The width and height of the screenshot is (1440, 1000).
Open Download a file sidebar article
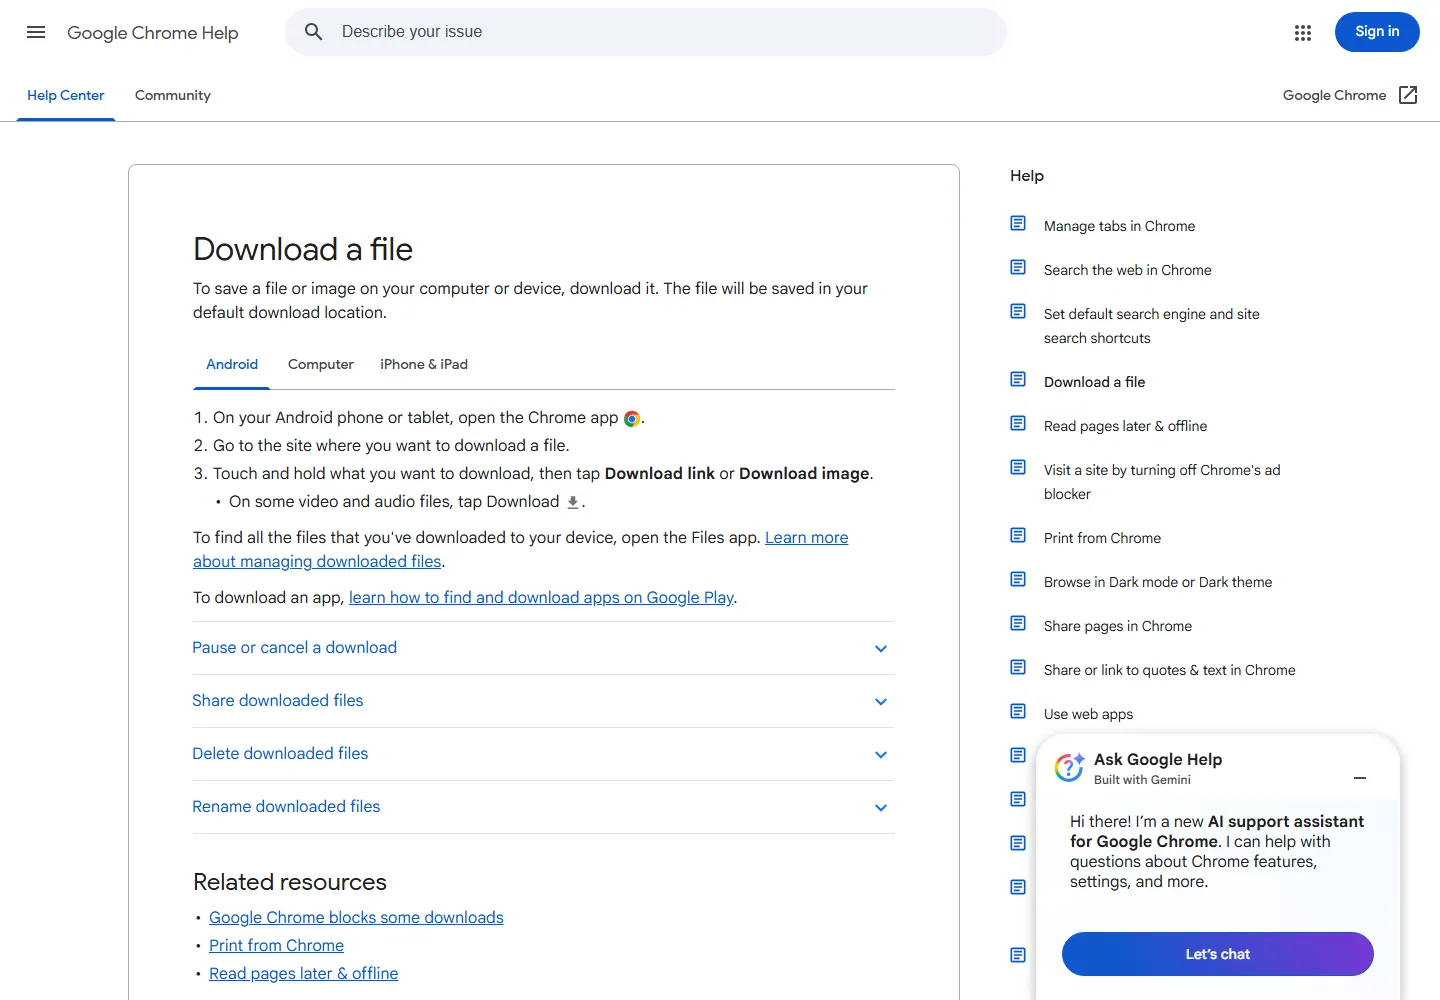(x=1094, y=383)
